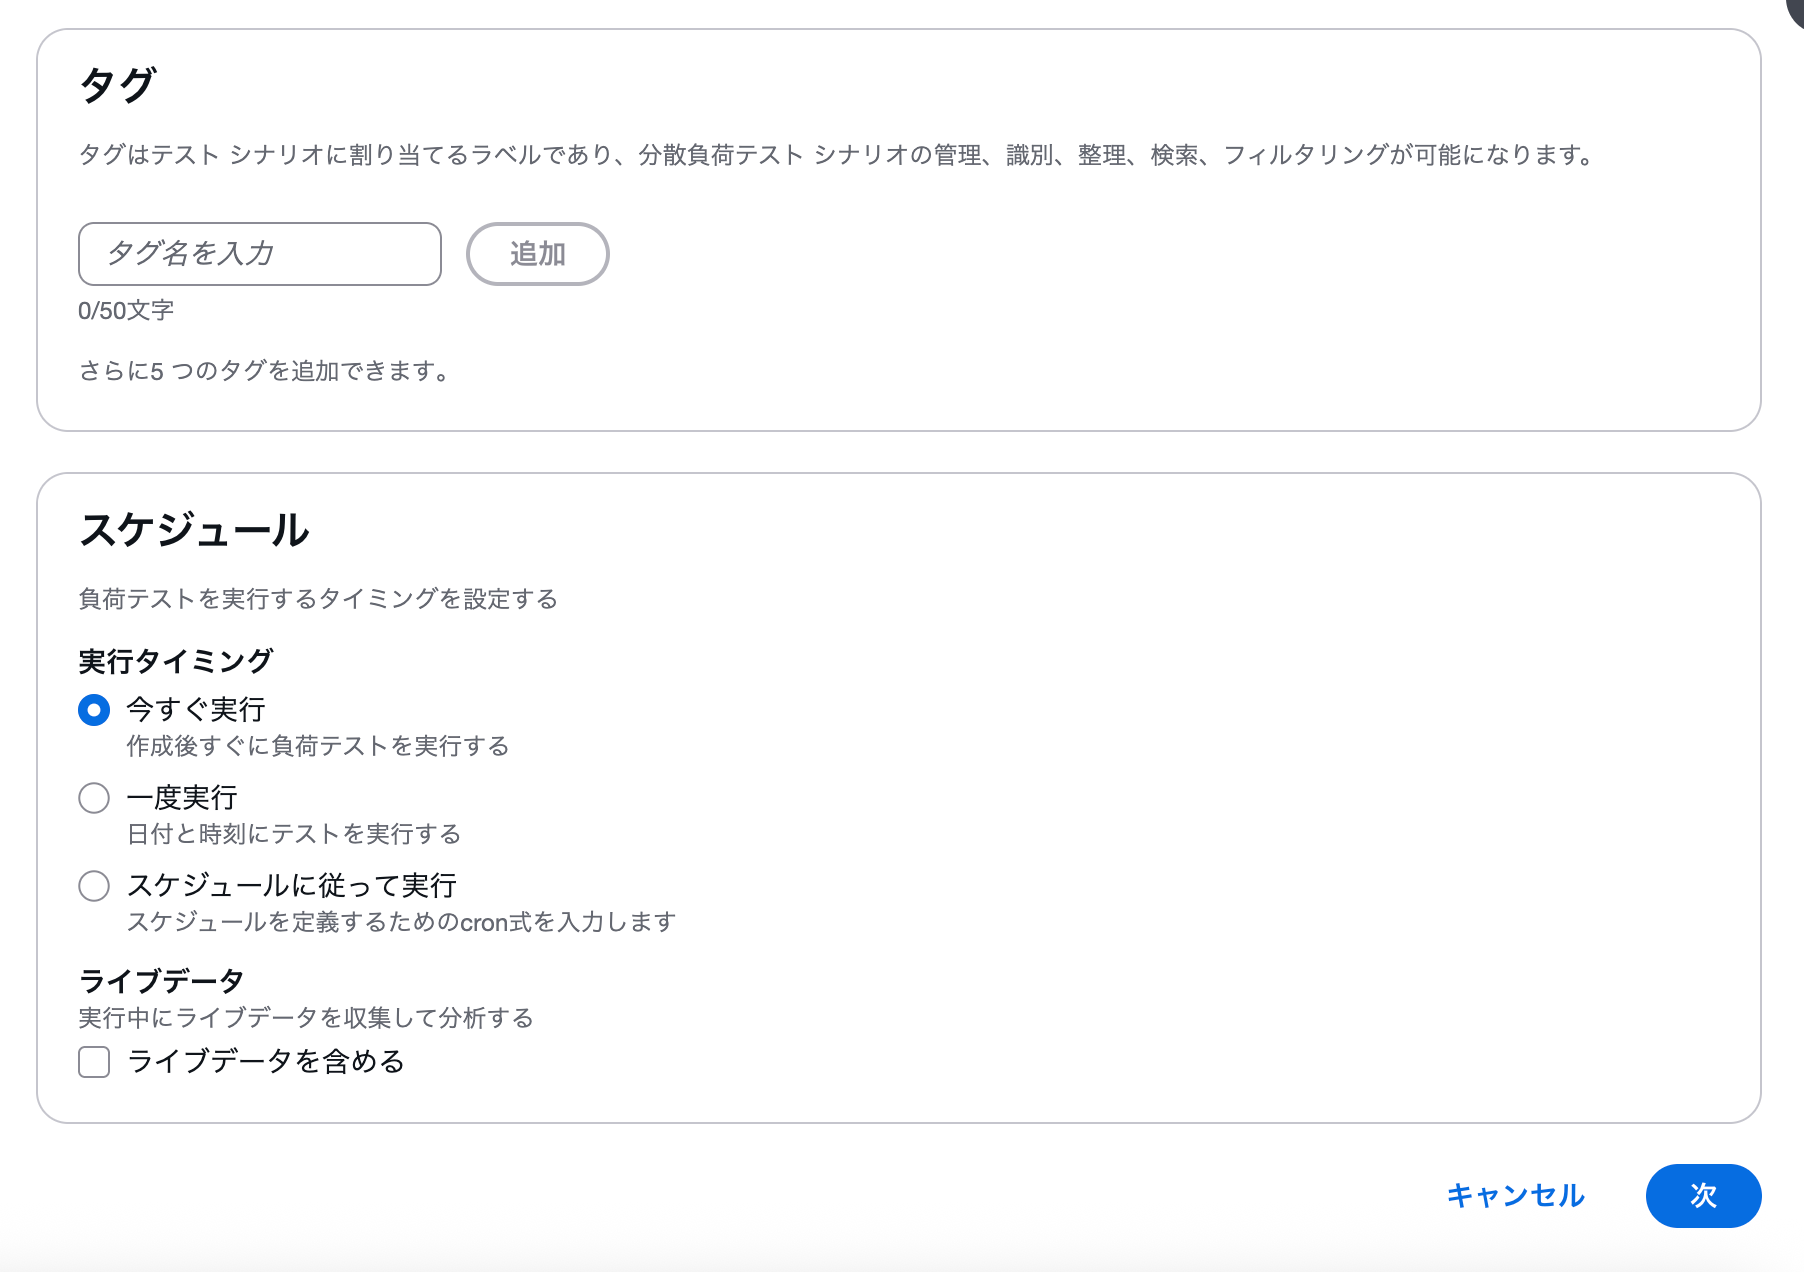Click the 一度実行 option text
Screen dimensions: 1804x1272
(182, 797)
